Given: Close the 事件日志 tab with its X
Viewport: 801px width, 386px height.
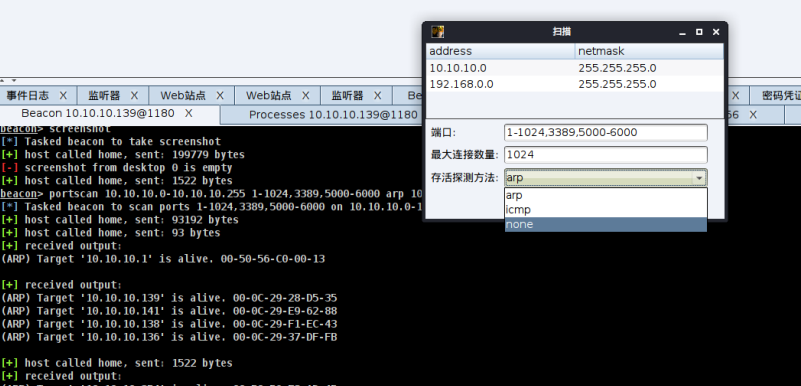Looking at the screenshot, I should coord(63,95).
